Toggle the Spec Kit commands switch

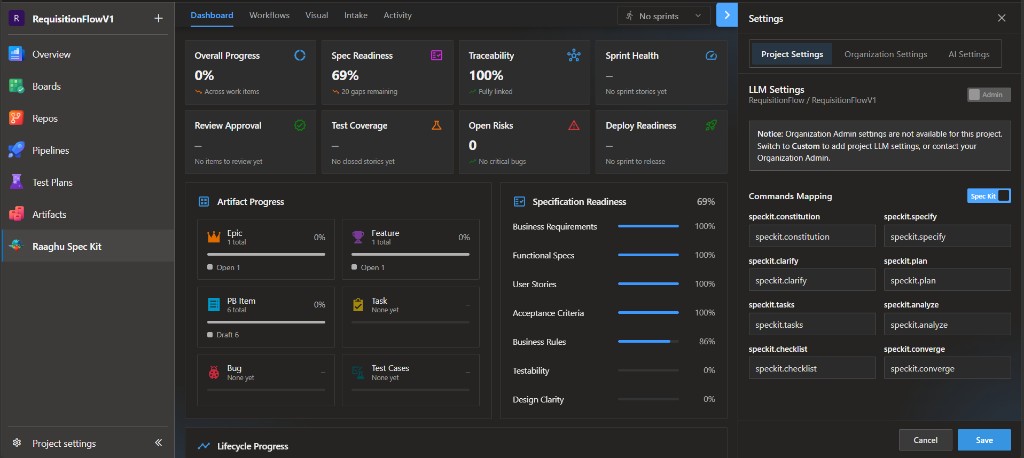(989, 196)
